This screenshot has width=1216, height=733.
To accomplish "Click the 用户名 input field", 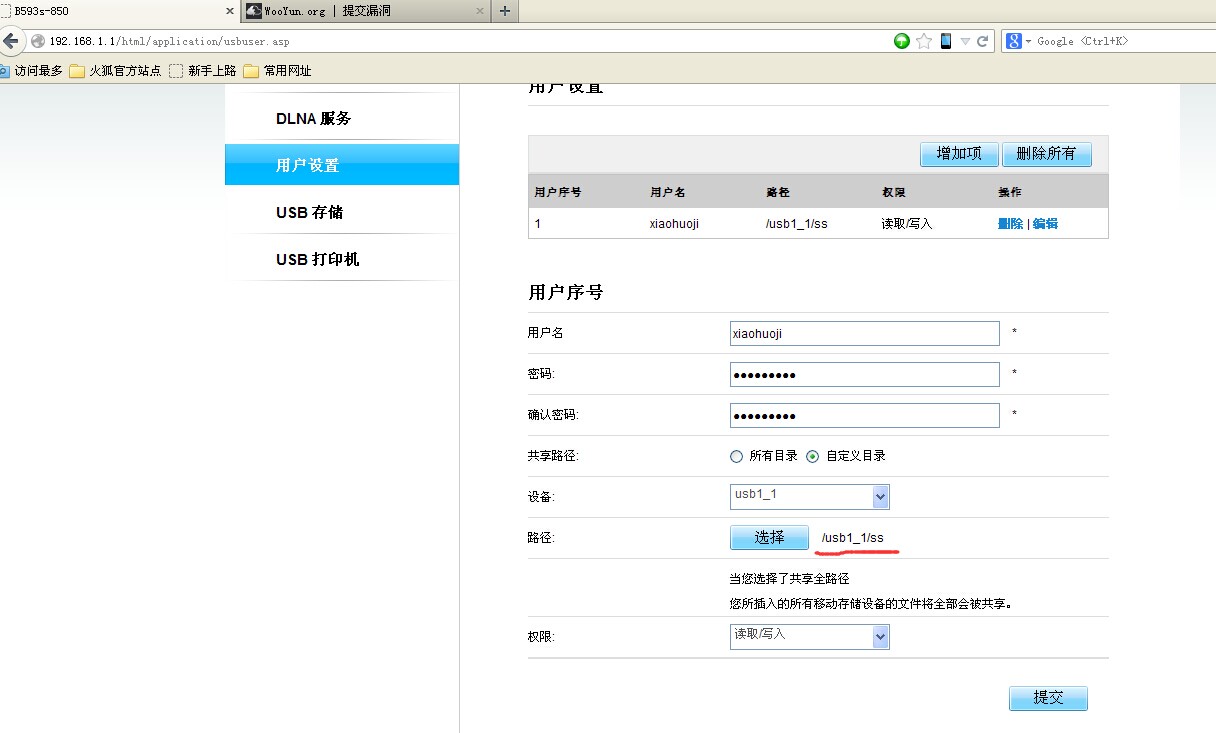I will tap(864, 333).
